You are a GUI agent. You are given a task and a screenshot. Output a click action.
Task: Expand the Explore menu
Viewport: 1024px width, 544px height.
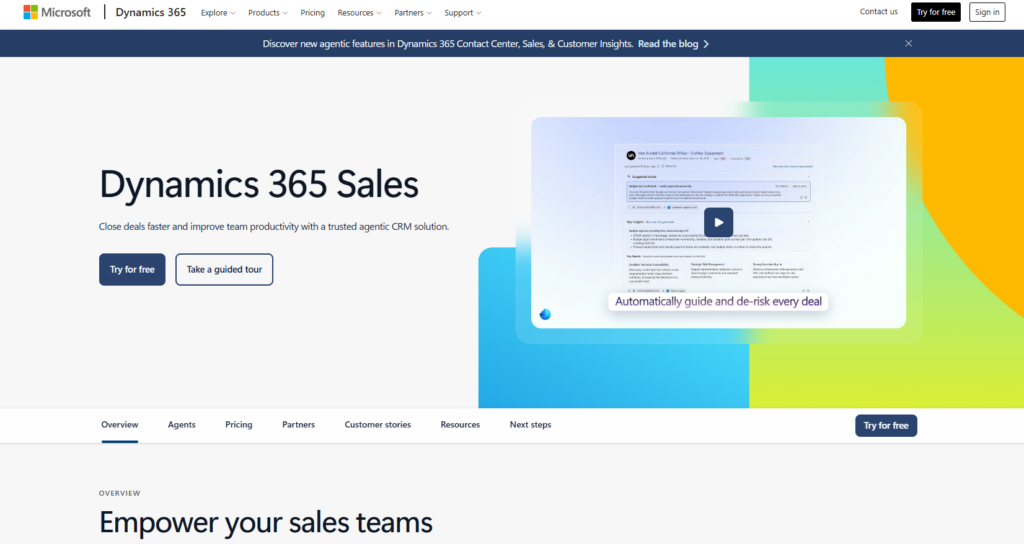tap(217, 13)
